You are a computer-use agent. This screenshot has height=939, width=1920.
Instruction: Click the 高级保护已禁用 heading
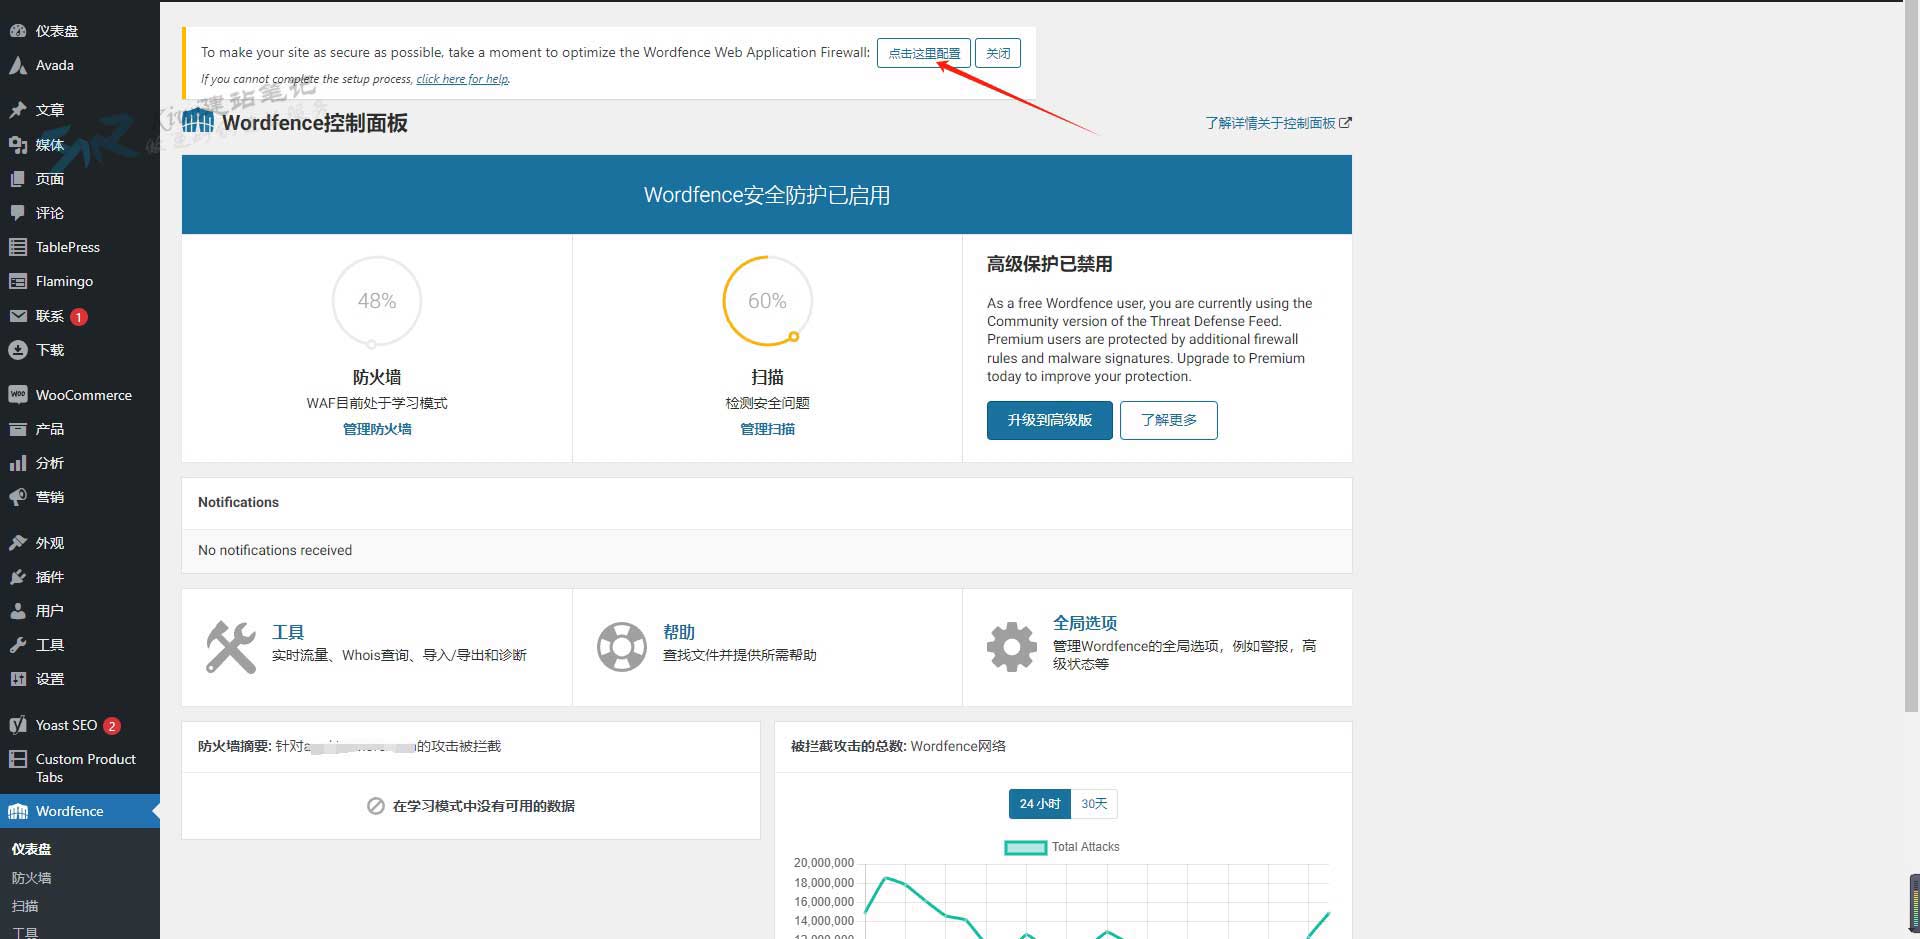point(1049,264)
